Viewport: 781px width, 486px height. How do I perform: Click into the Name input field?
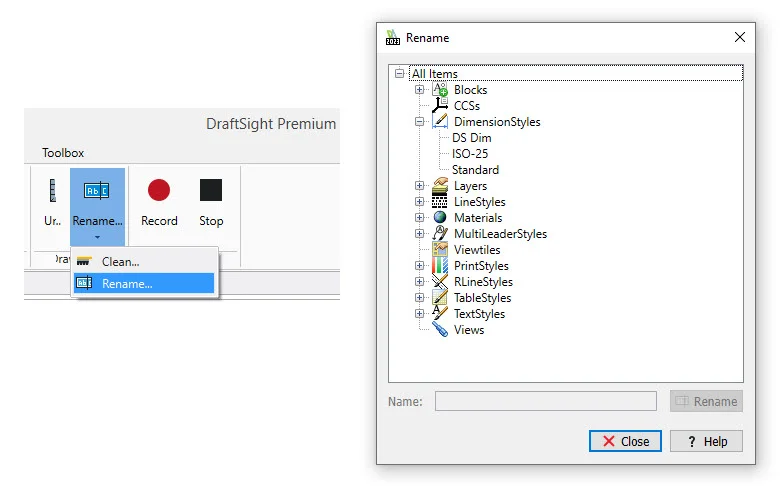tap(545, 401)
